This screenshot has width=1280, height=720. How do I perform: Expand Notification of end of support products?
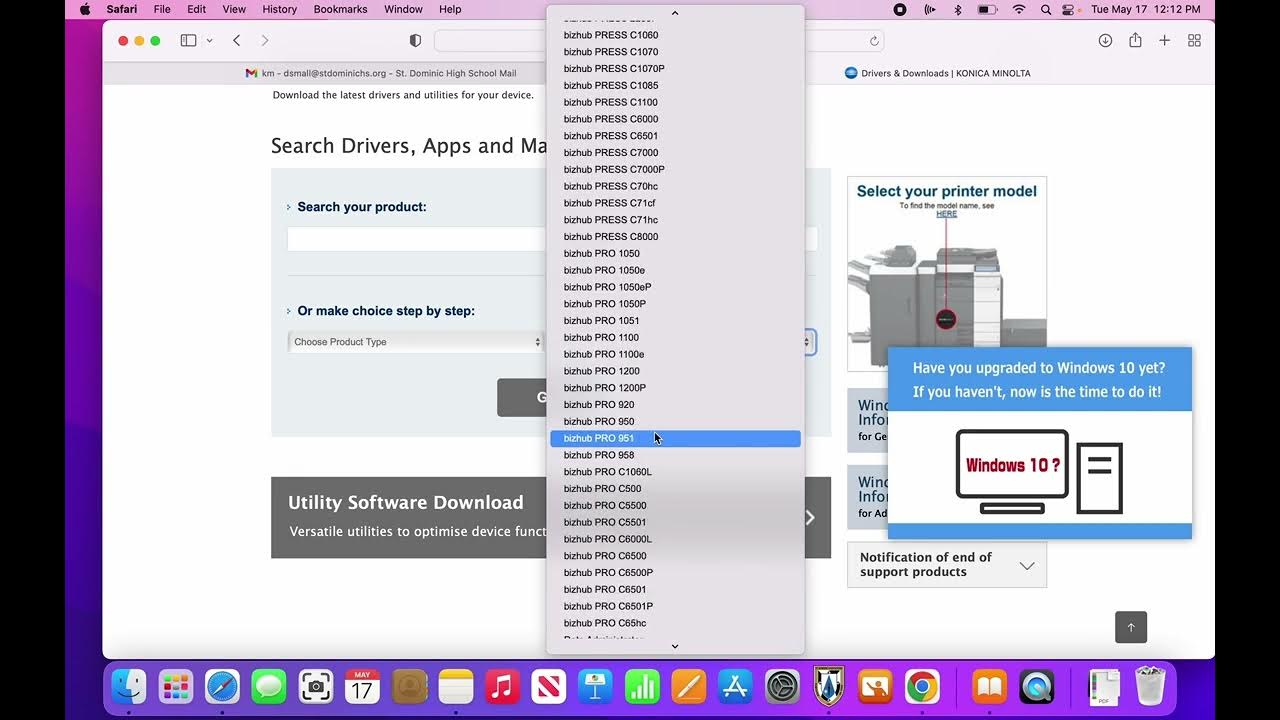click(947, 565)
